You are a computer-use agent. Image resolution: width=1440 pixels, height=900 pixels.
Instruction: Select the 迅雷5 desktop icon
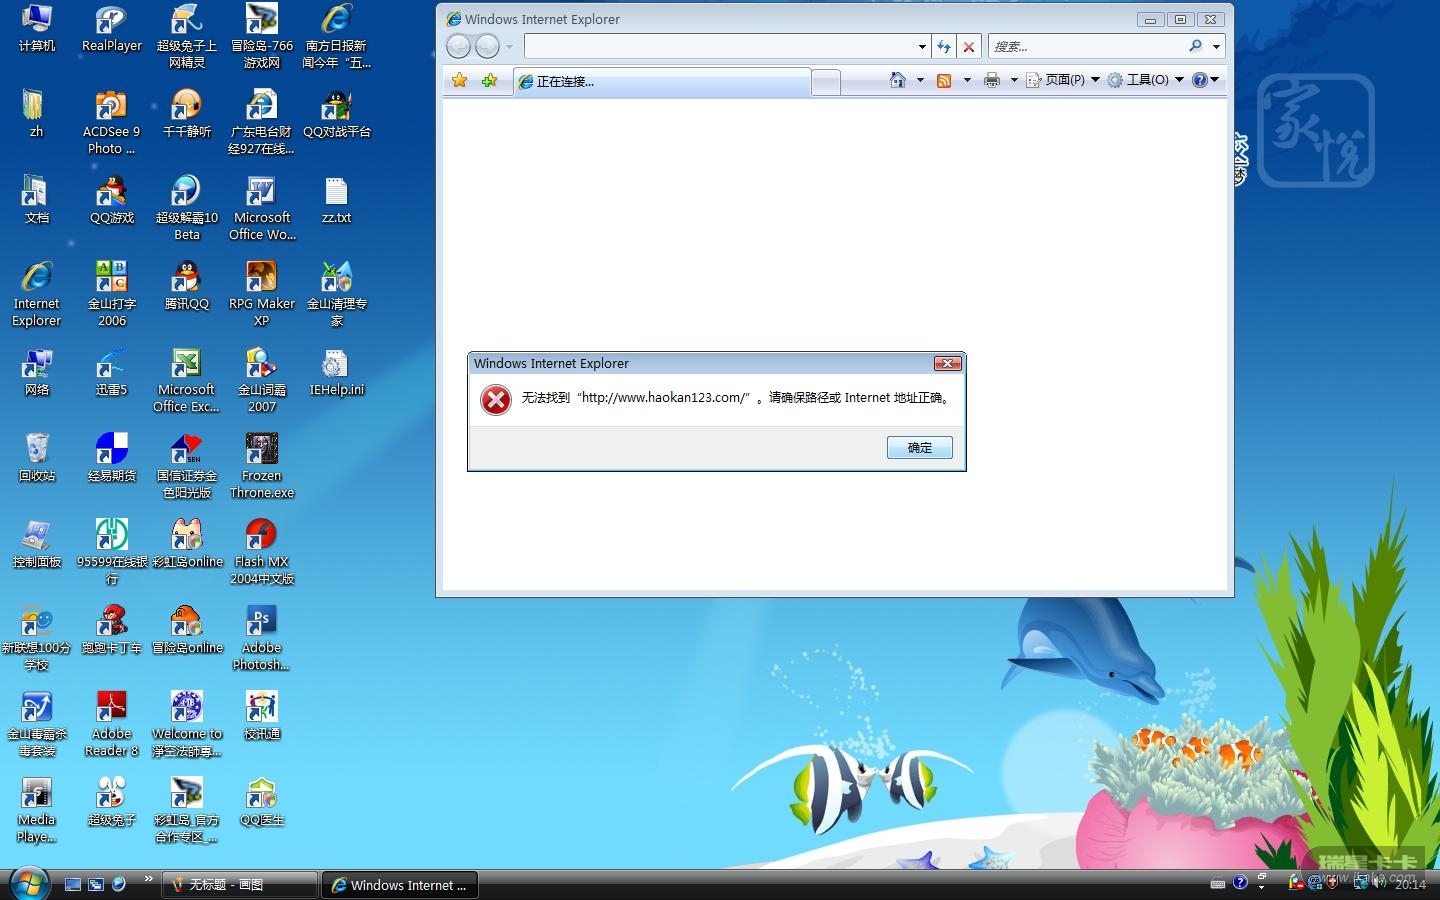(112, 372)
